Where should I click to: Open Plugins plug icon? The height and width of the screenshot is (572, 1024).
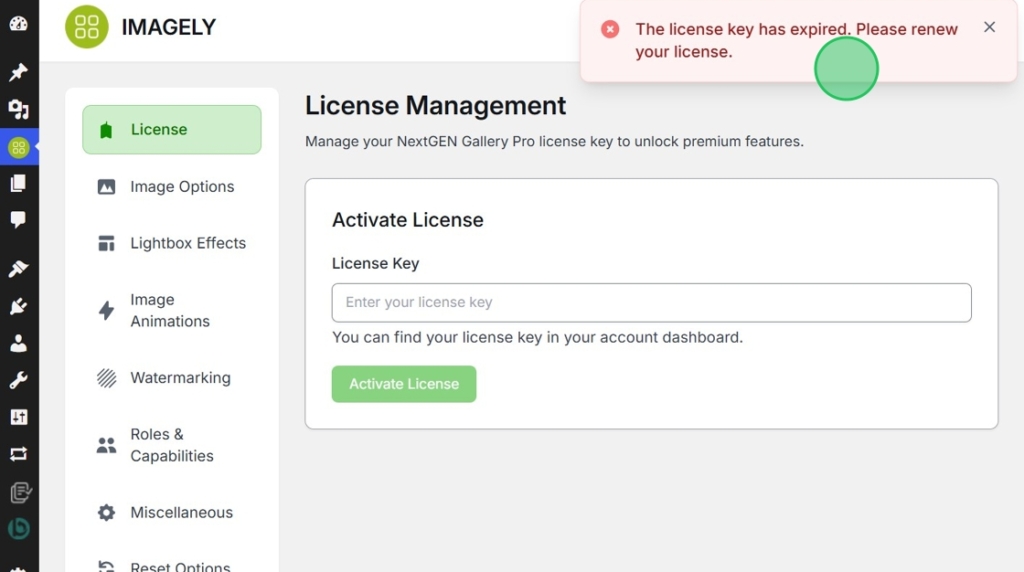pos(18,306)
